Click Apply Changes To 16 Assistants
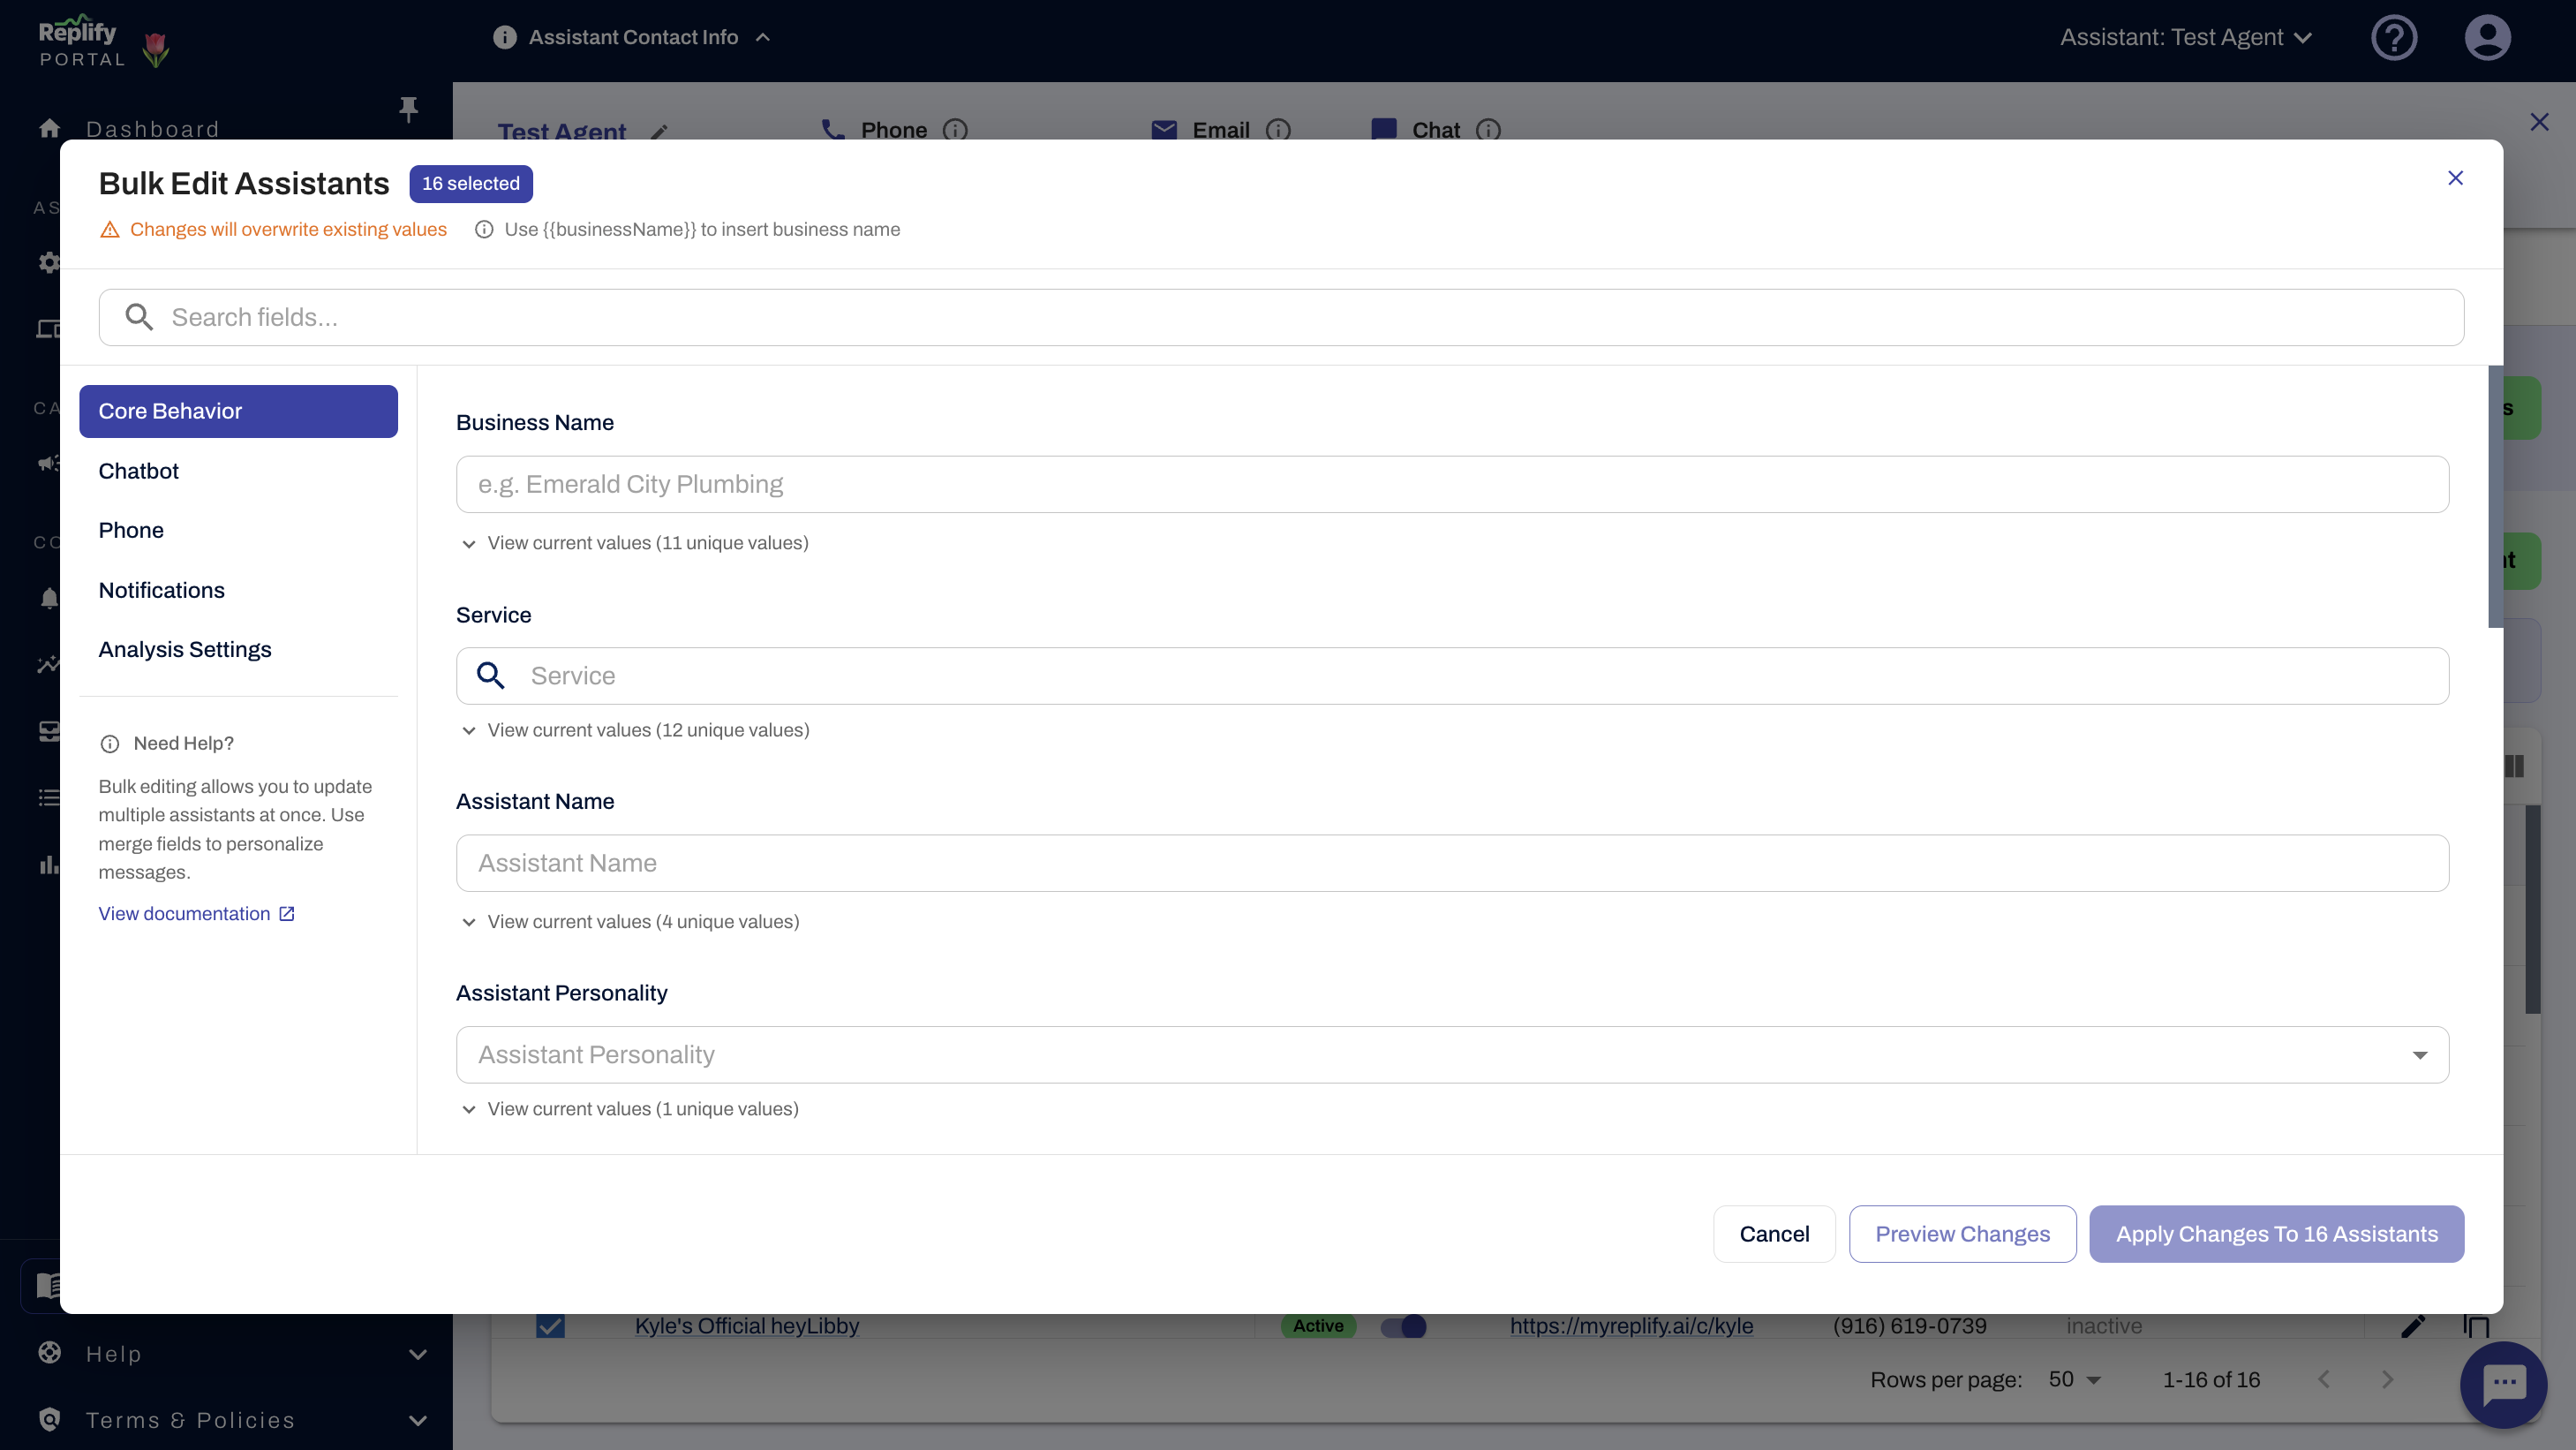The image size is (2576, 1450). (x=2276, y=1234)
